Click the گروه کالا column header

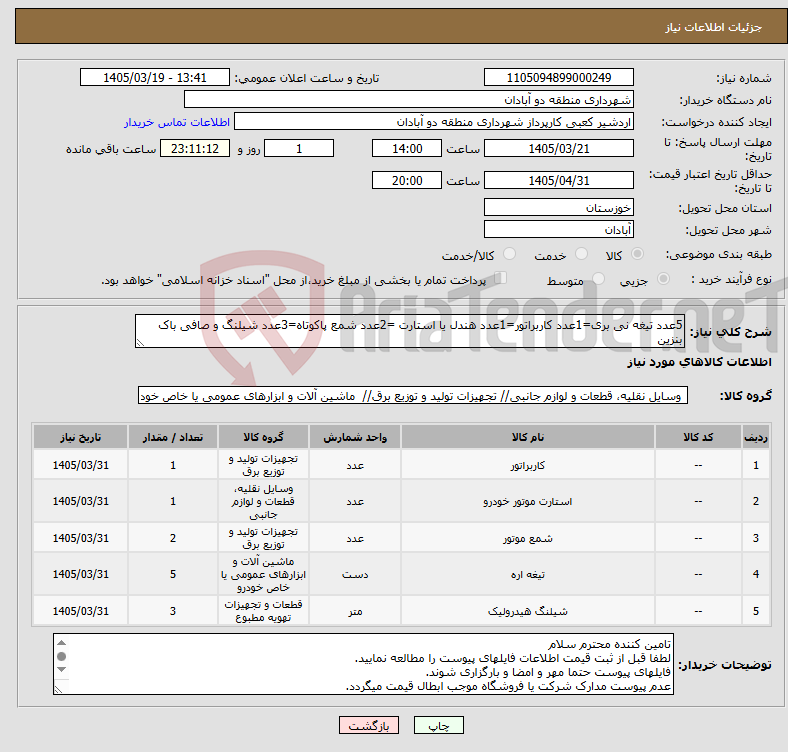(x=263, y=437)
